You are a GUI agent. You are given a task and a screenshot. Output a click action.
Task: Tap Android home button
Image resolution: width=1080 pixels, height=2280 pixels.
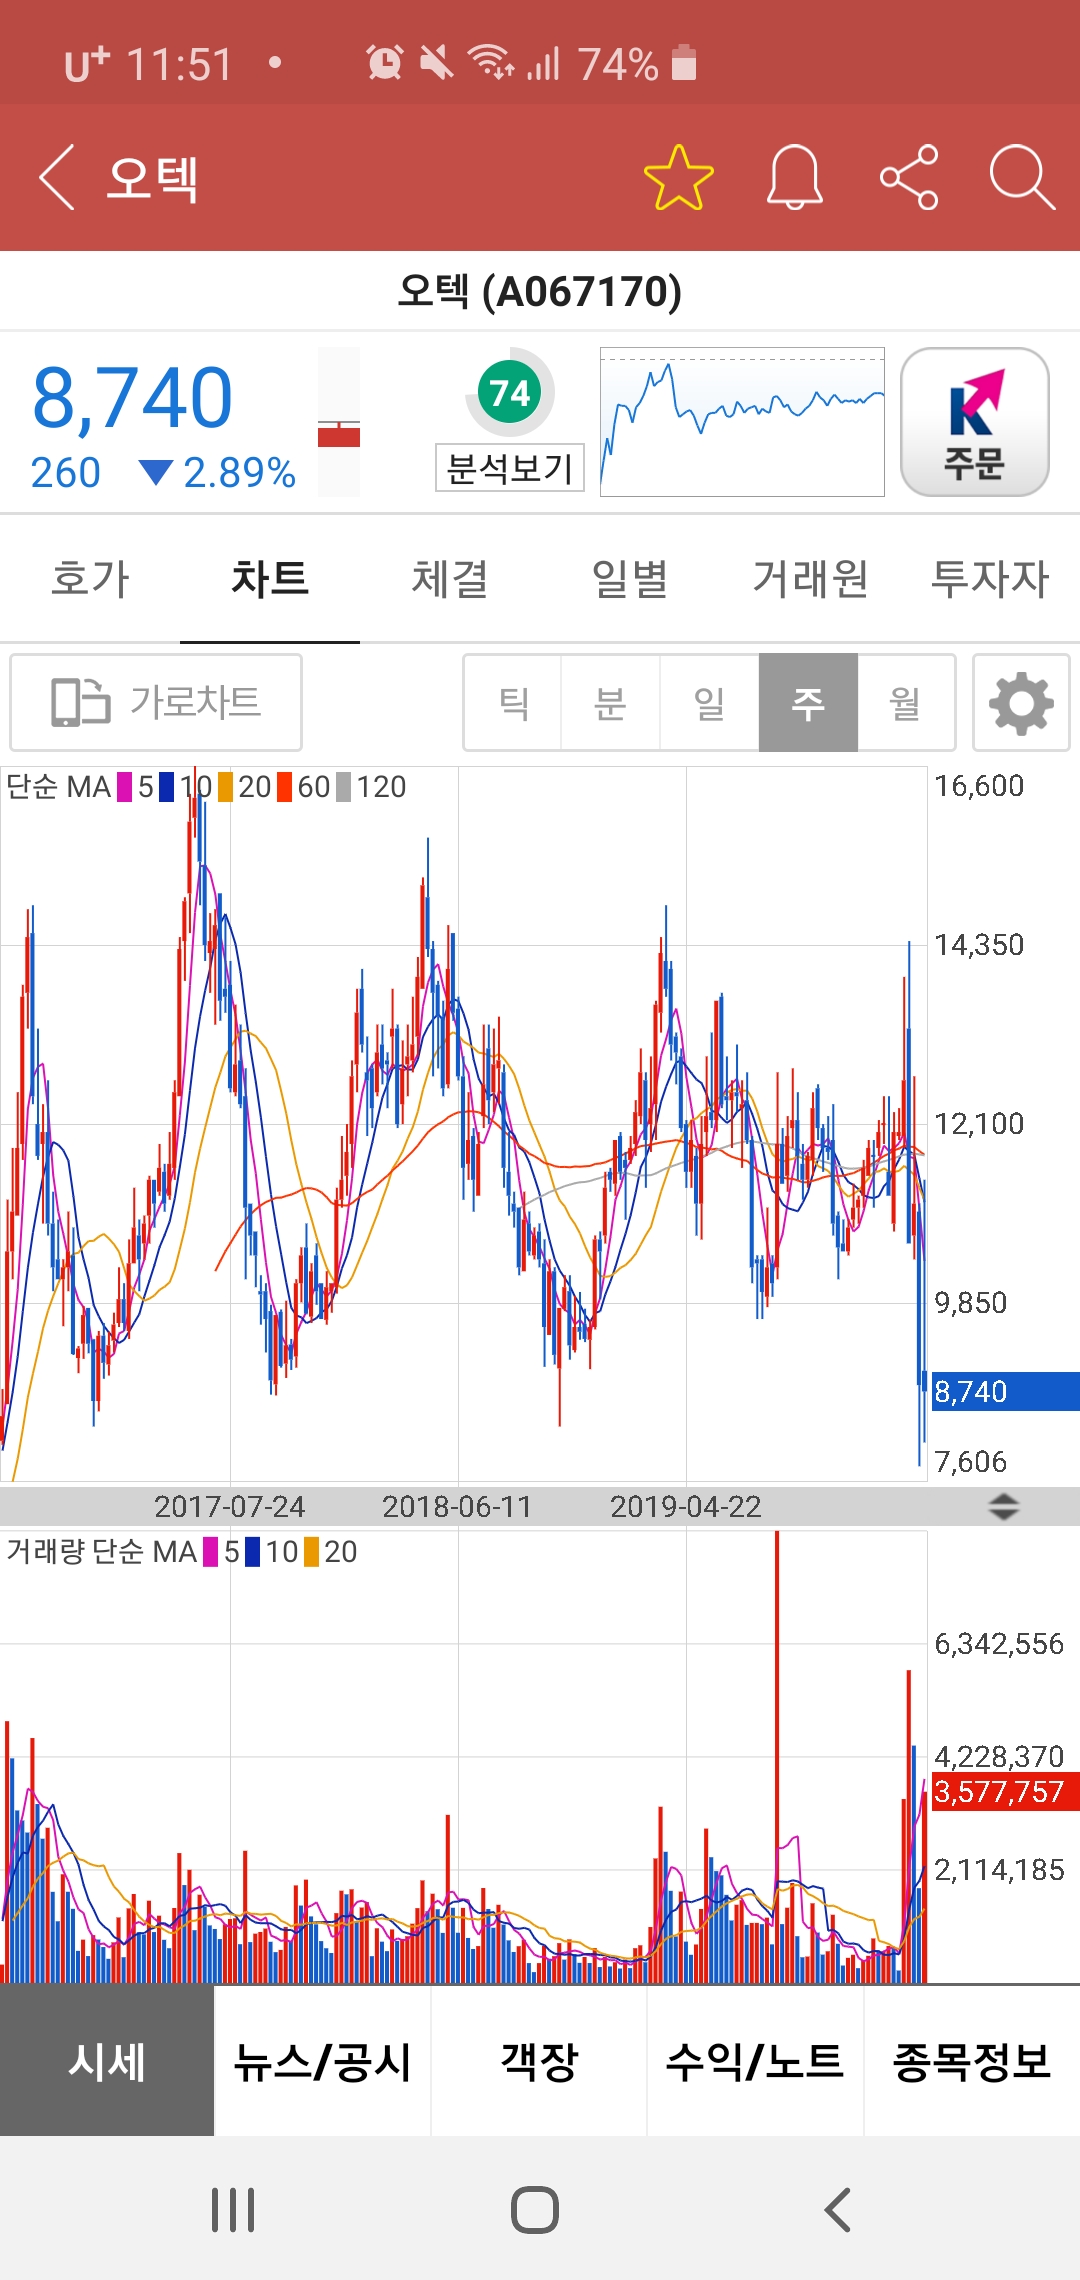(x=535, y=2210)
